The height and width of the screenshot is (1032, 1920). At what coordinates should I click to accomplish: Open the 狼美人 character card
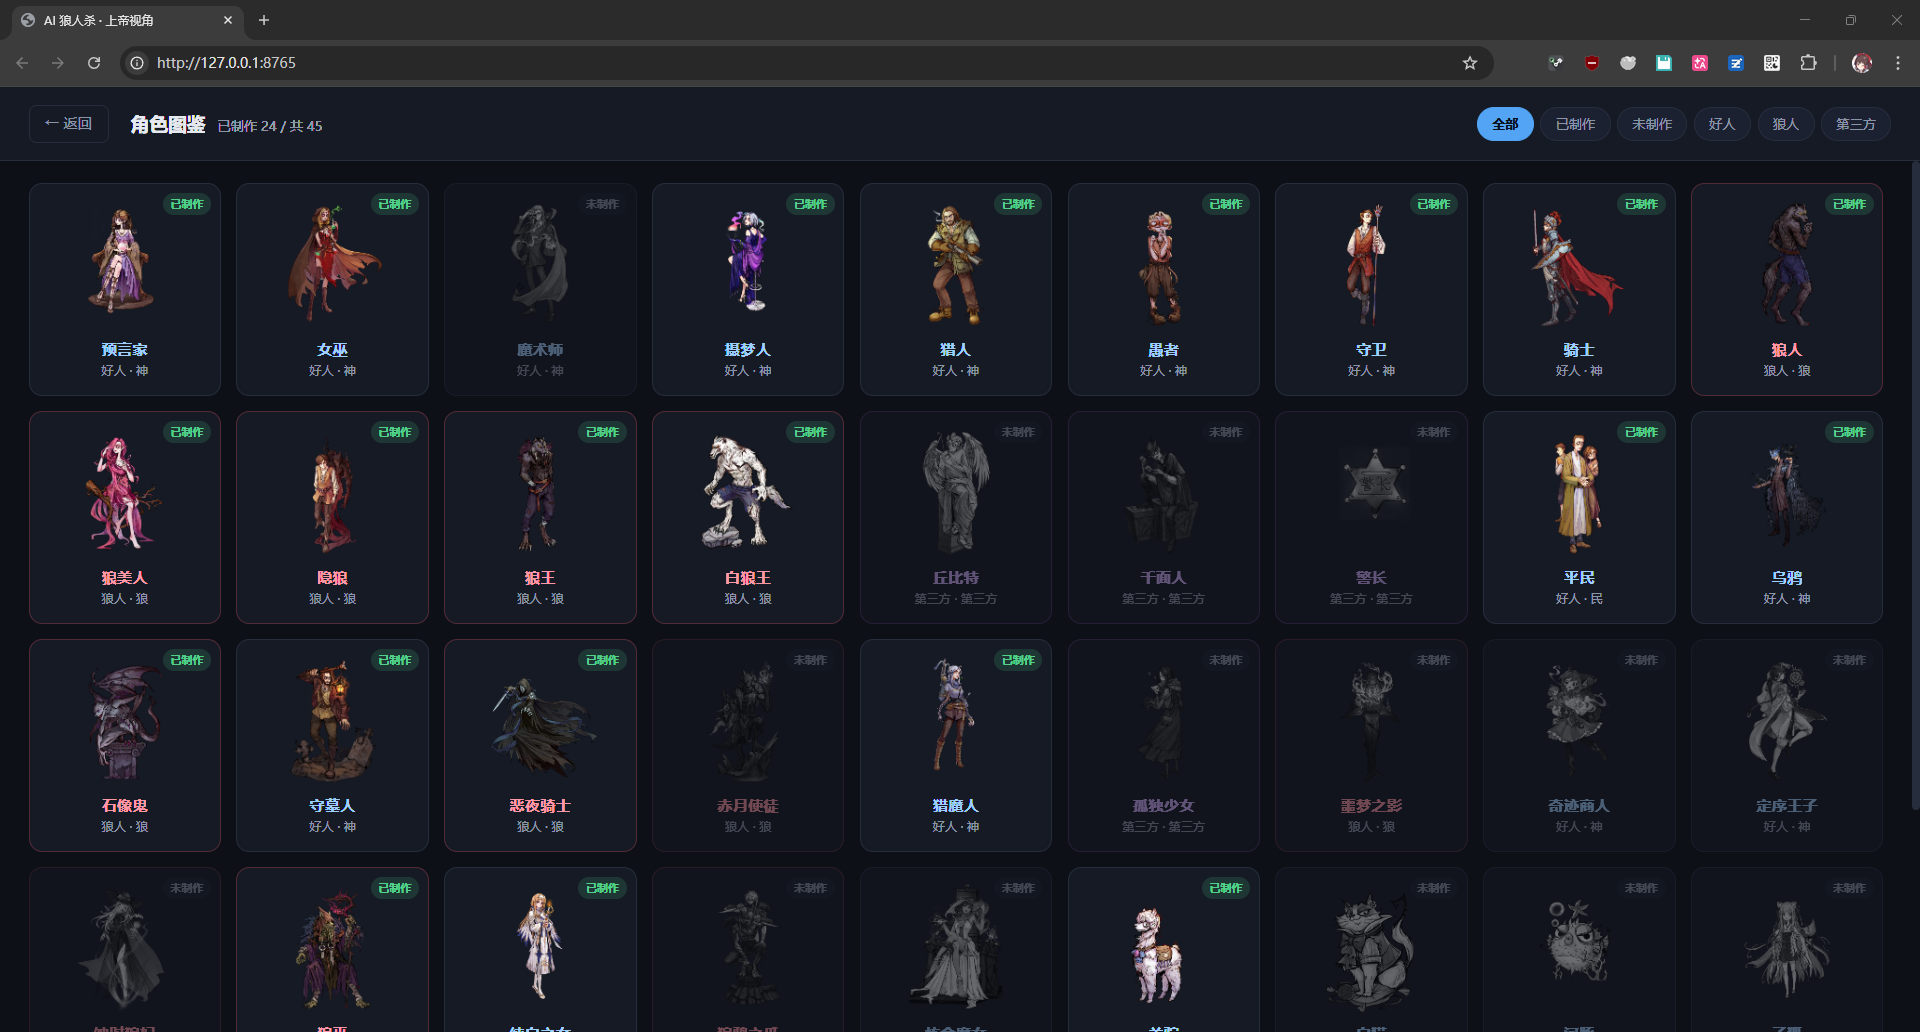[x=125, y=517]
